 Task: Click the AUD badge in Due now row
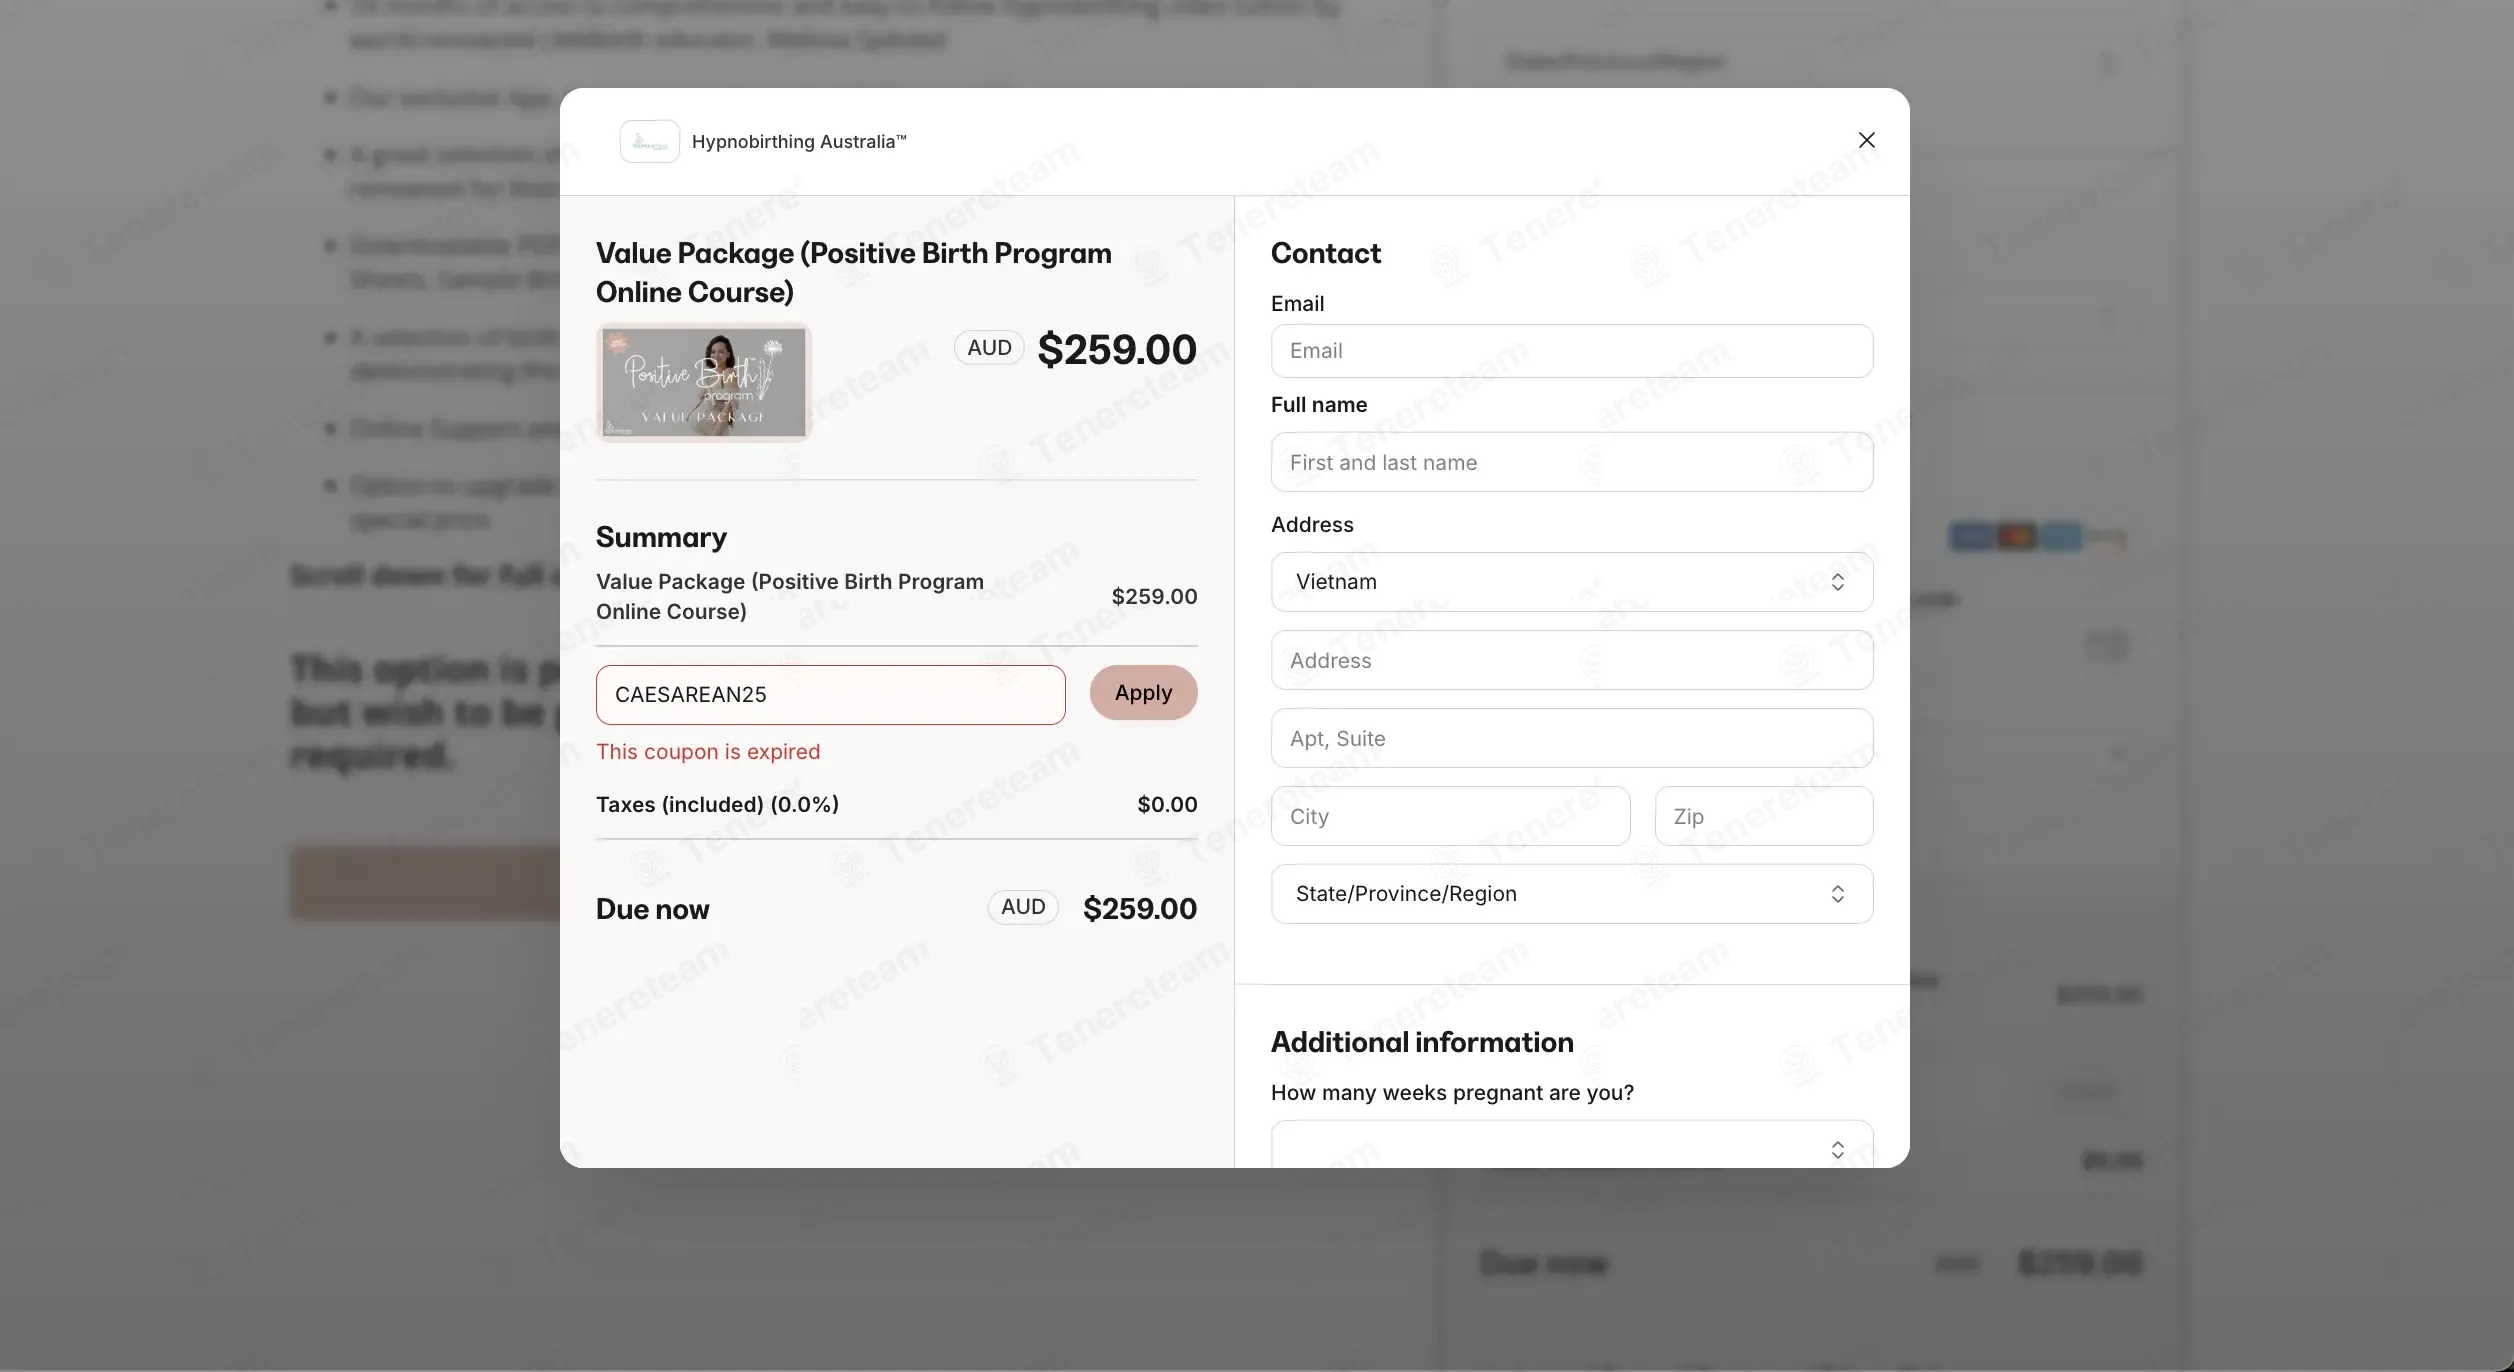click(x=1023, y=907)
